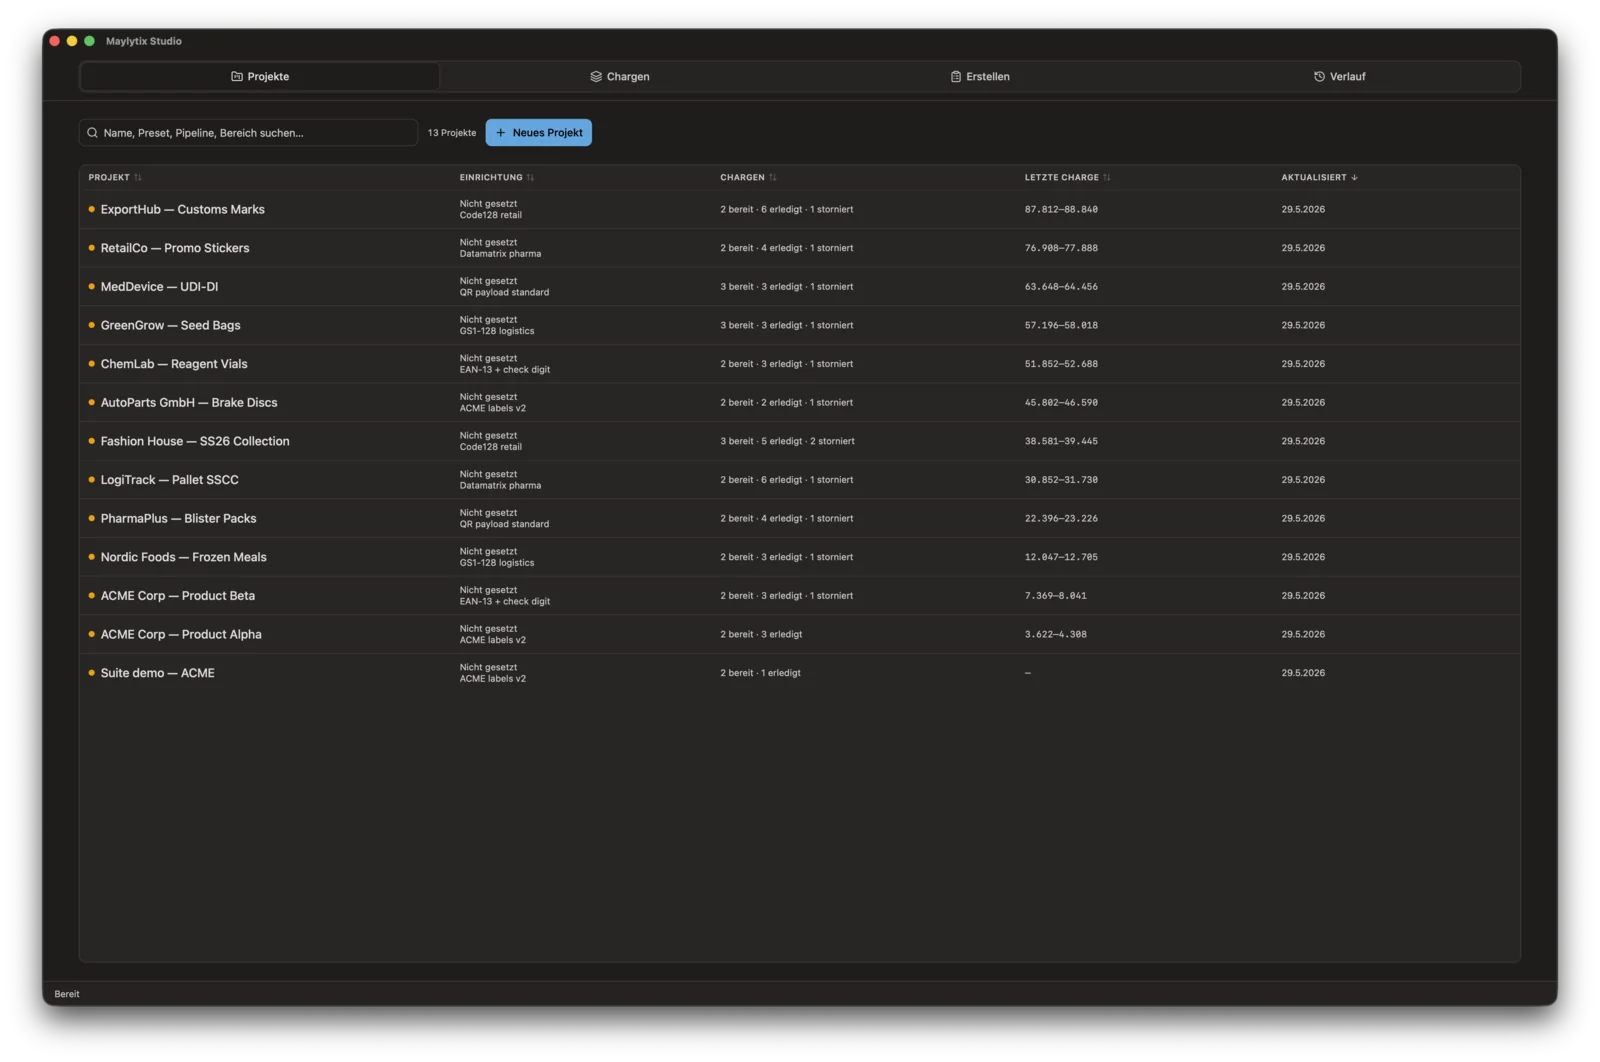Click the Bereit status bar text
The width and height of the screenshot is (1600, 1062).
click(x=67, y=994)
